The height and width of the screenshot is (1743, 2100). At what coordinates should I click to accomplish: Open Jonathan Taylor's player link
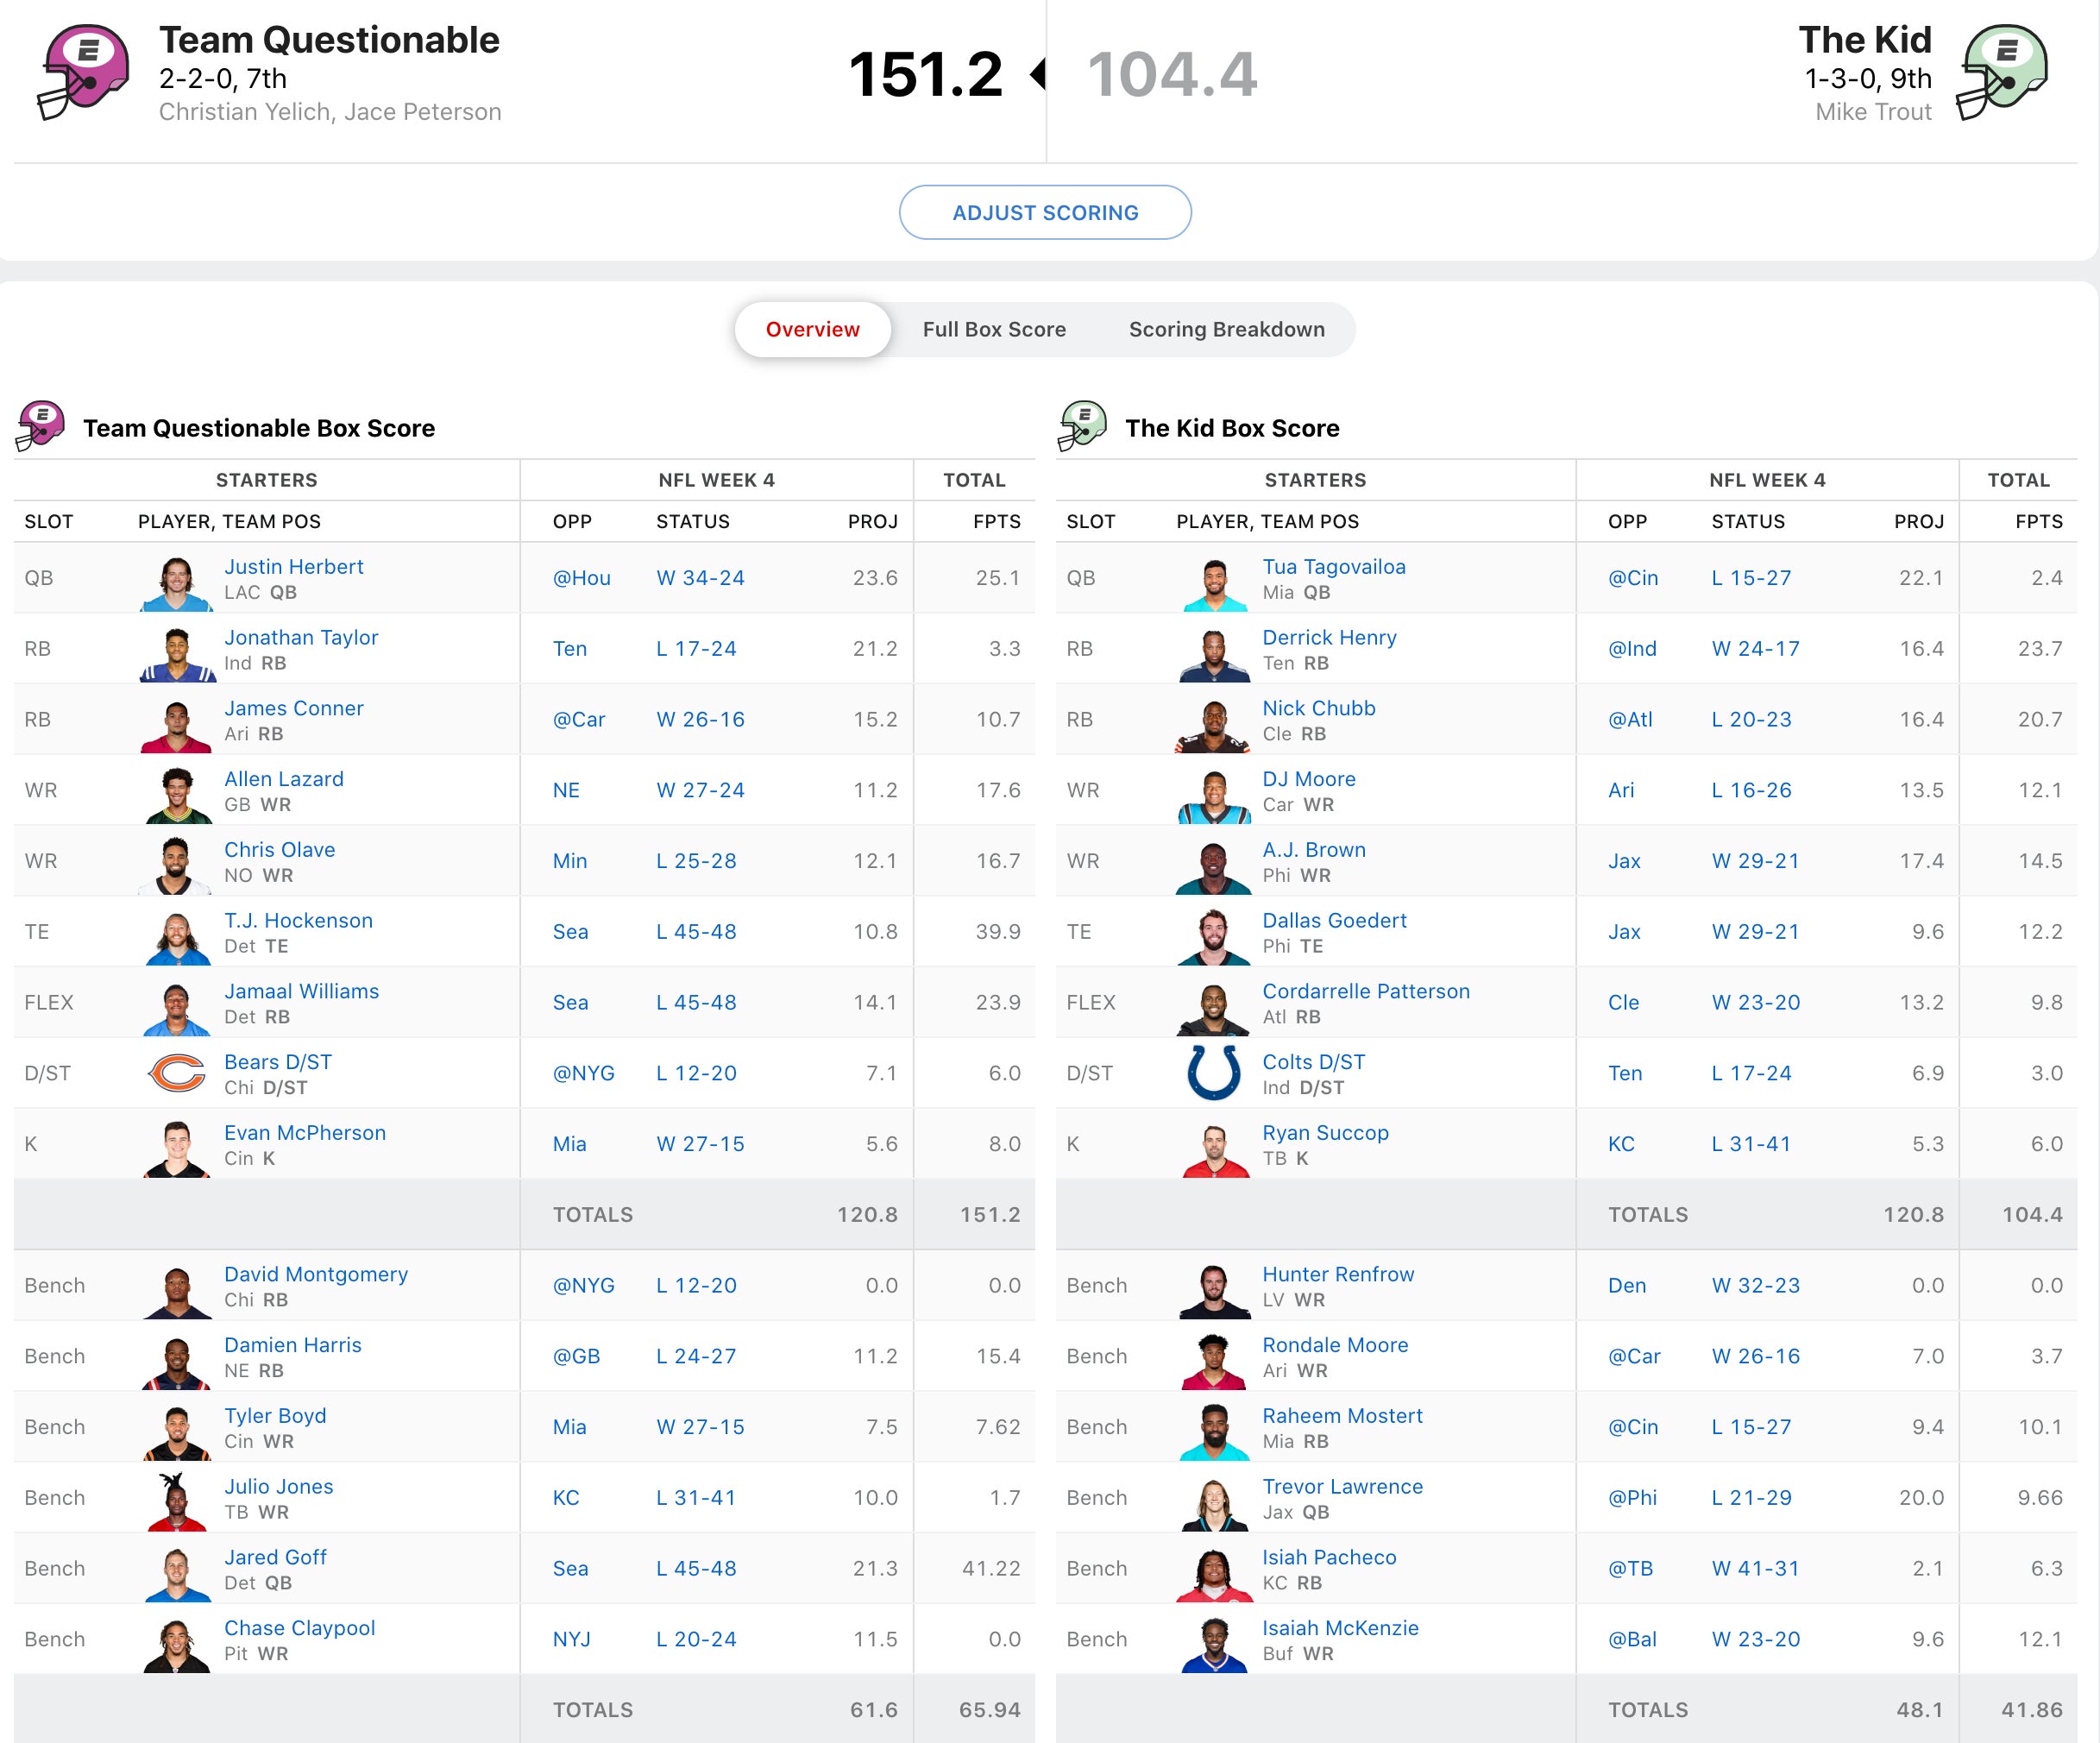pyautogui.click(x=301, y=637)
